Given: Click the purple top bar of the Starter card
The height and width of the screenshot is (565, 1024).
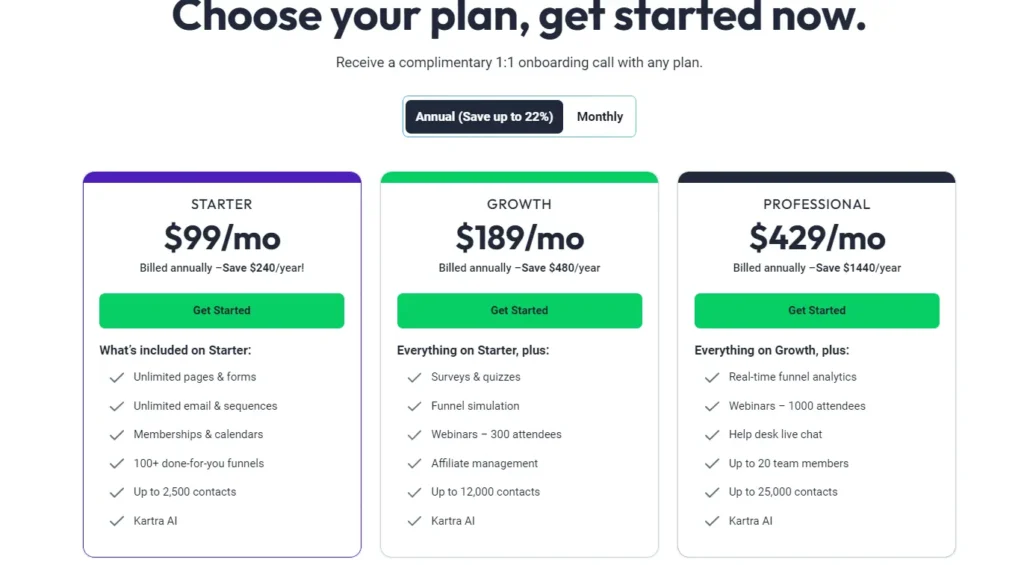Looking at the screenshot, I should 222,177.
